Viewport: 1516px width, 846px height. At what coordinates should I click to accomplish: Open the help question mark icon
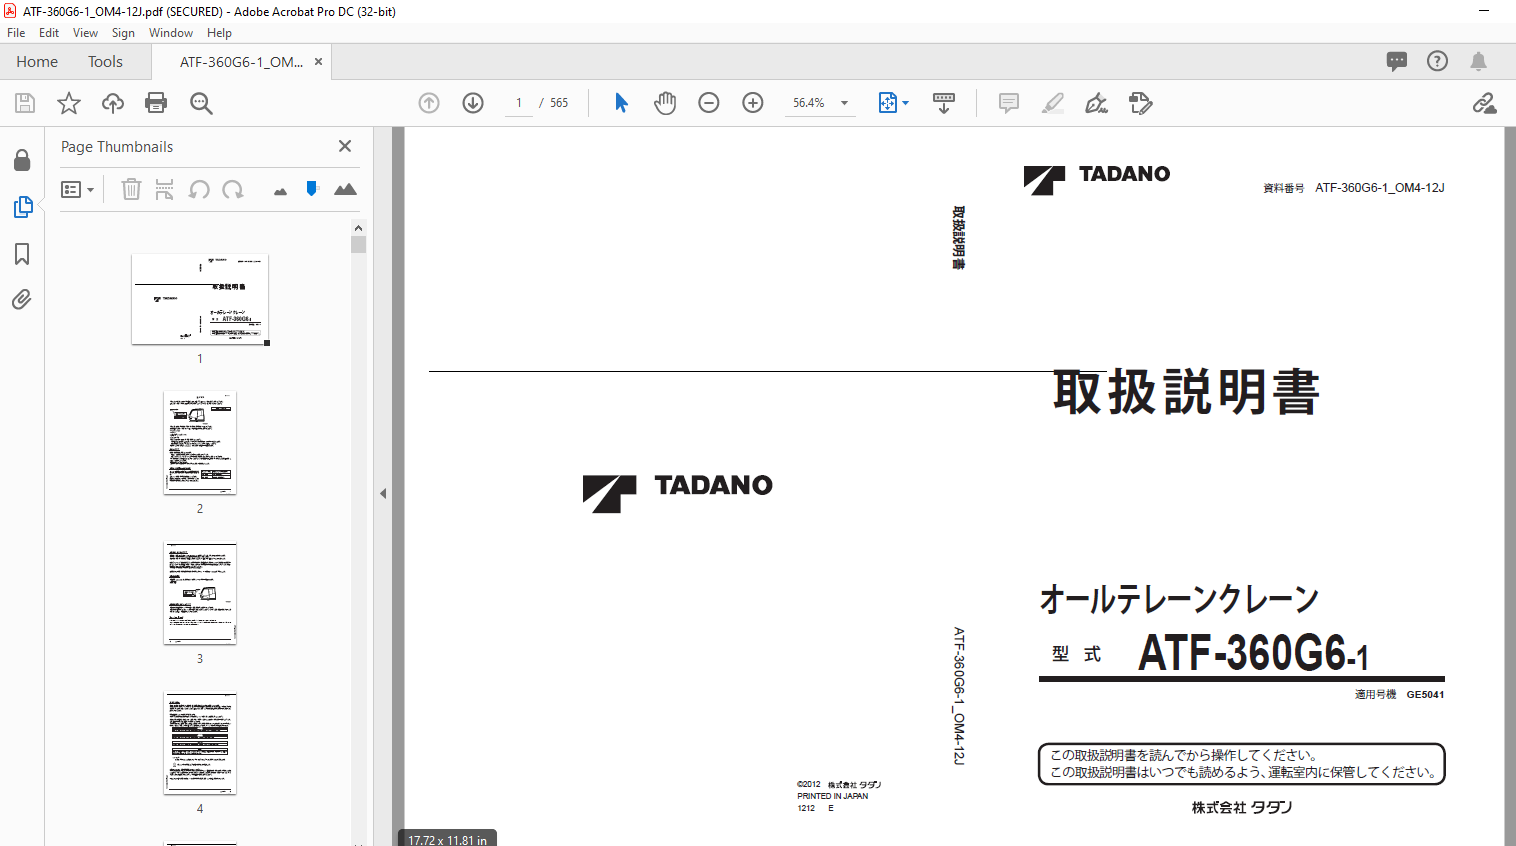1437,61
